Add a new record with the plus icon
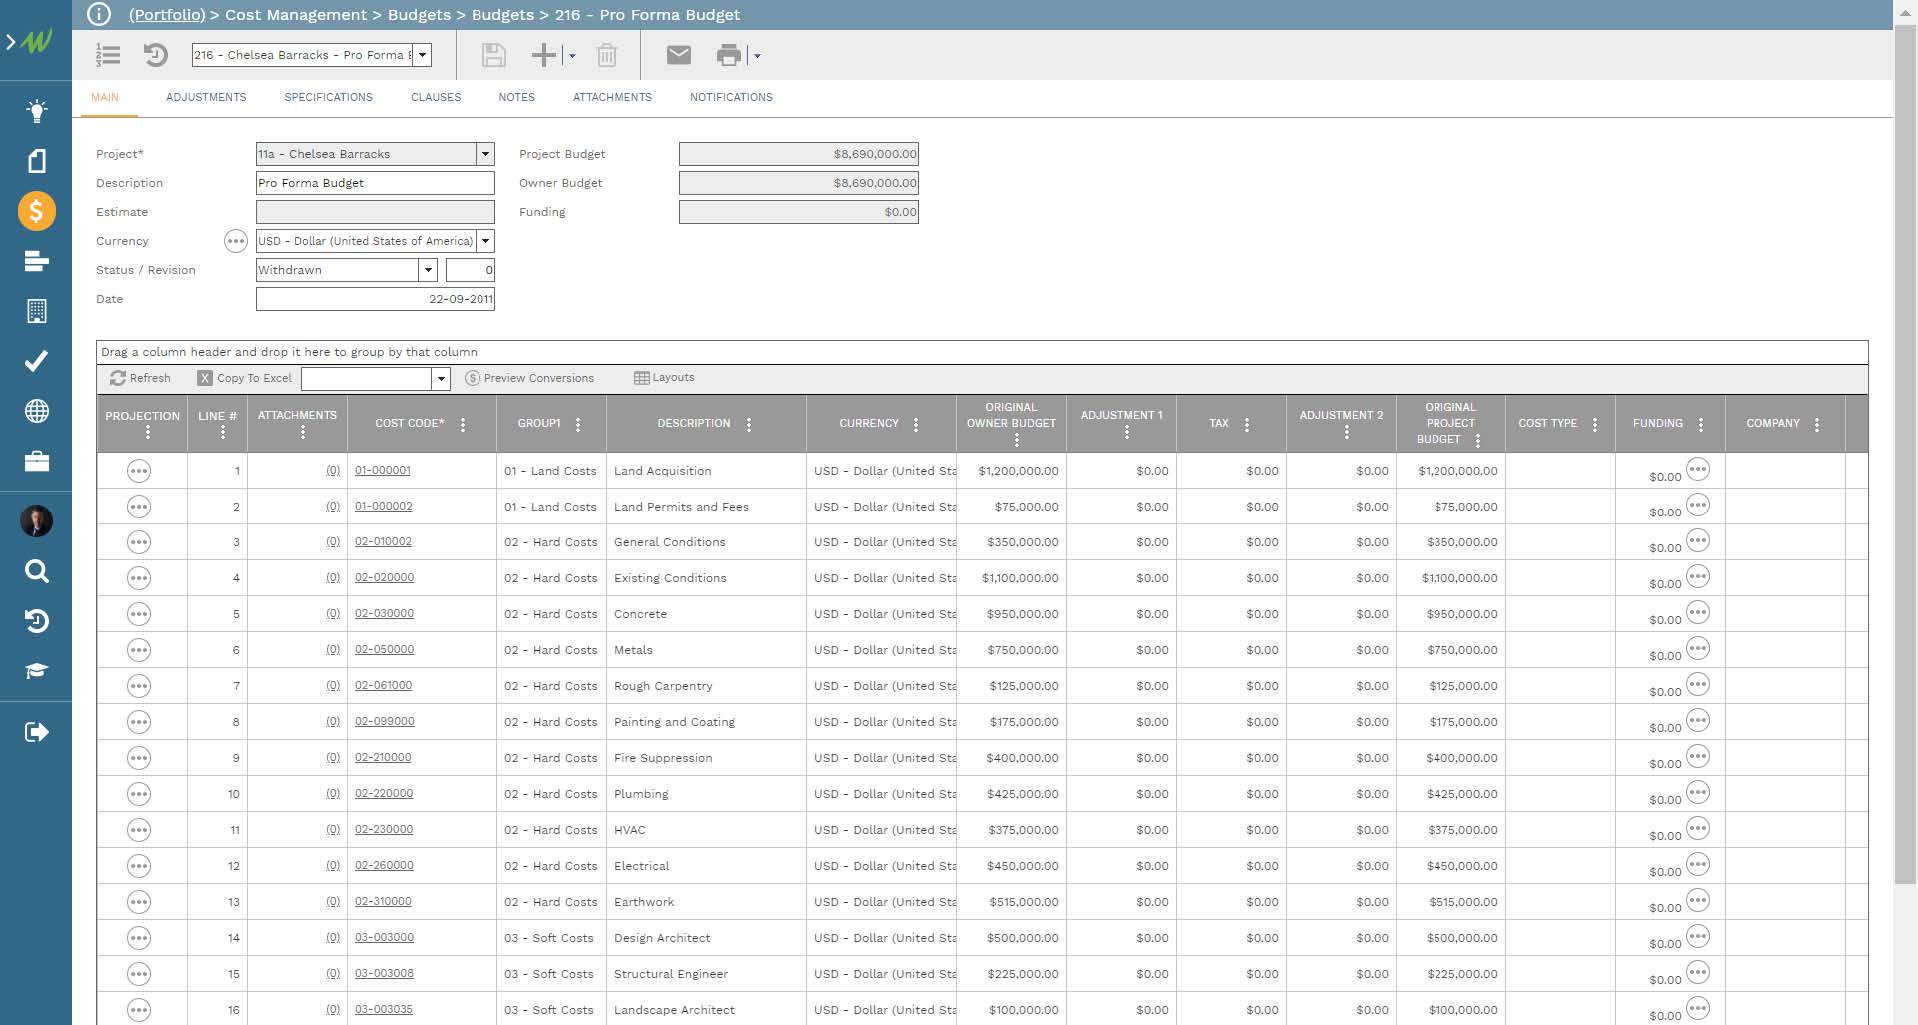 (x=543, y=55)
